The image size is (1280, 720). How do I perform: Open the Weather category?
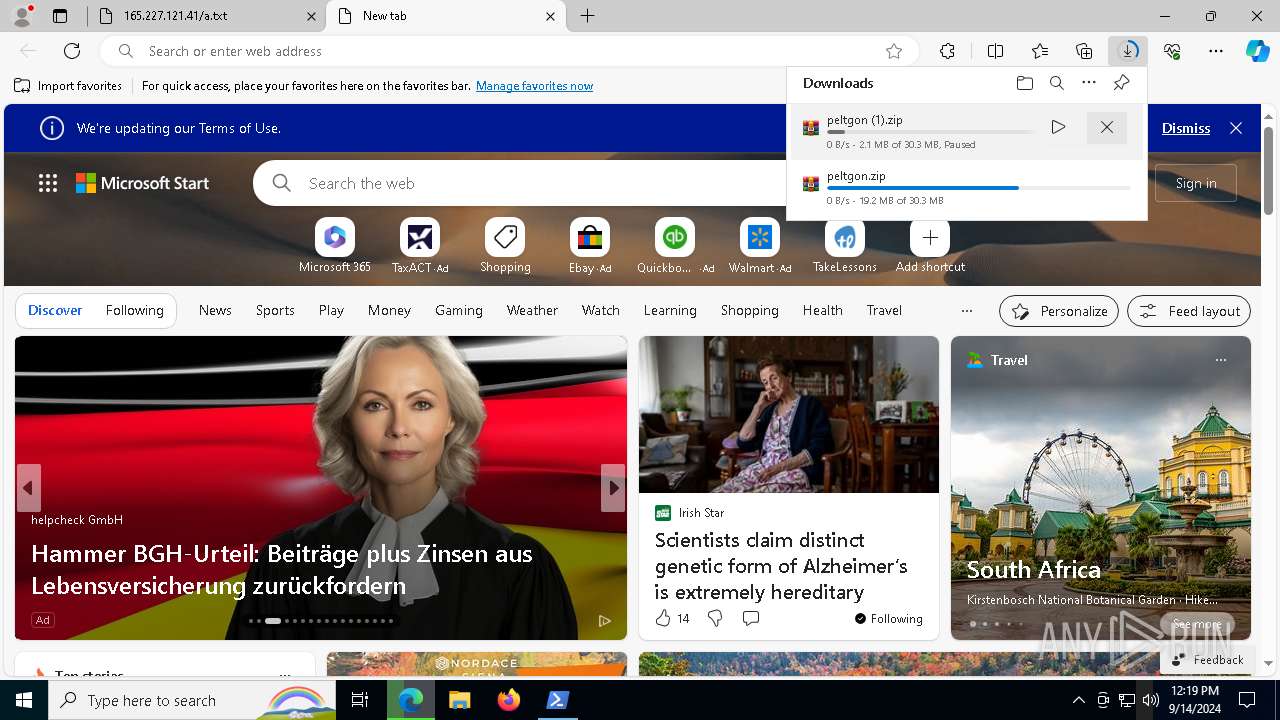(532, 310)
